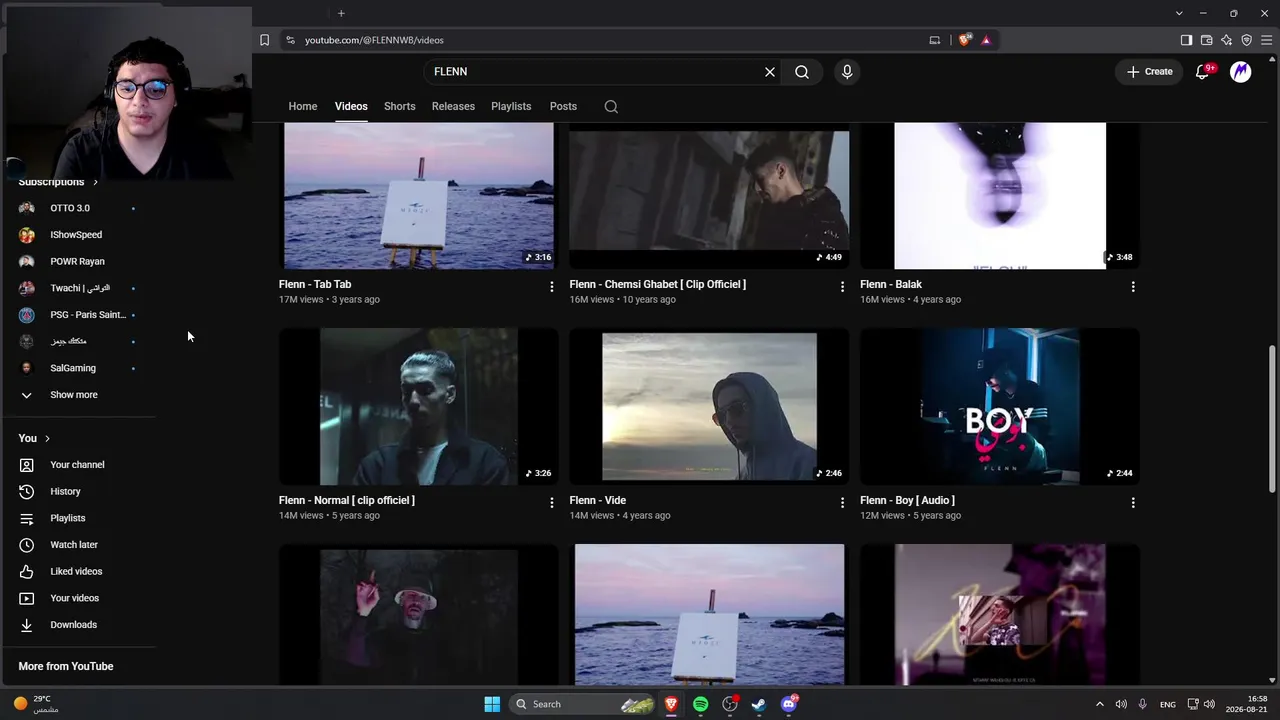Open the Flenn - Balak title link
This screenshot has height=720, width=1280.
pos(891,285)
